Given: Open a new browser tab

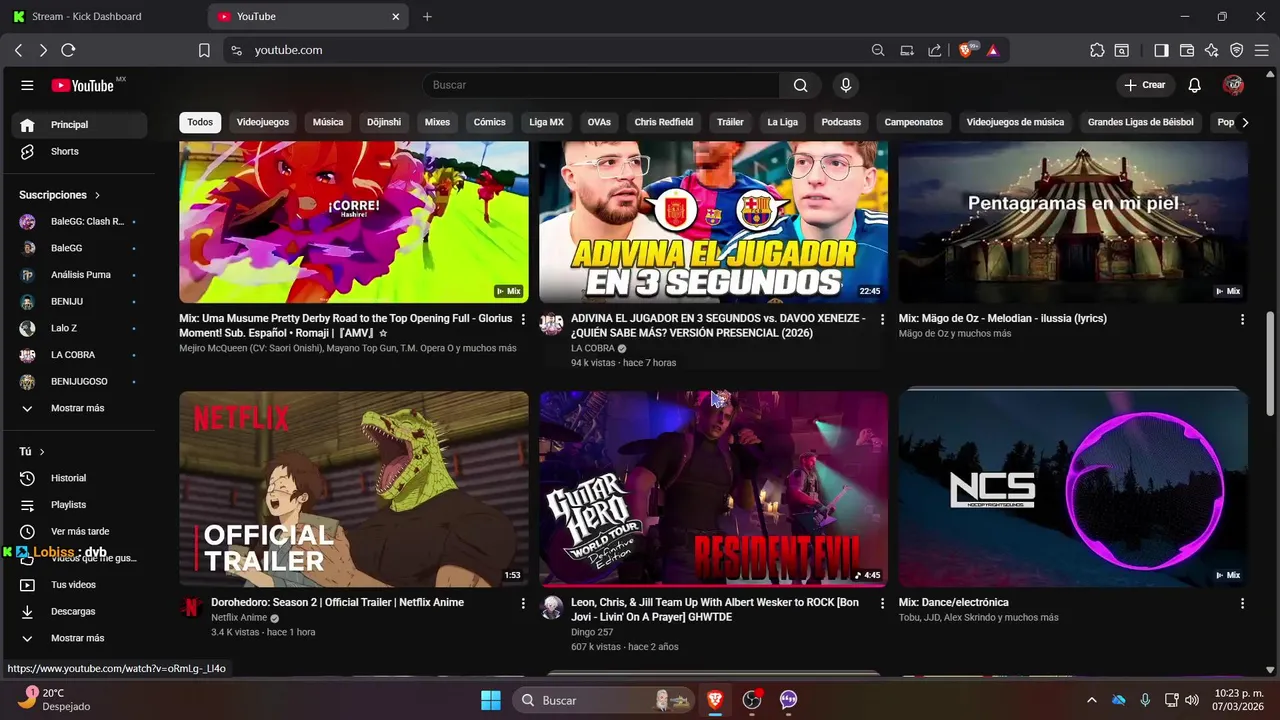Looking at the screenshot, I should (427, 16).
